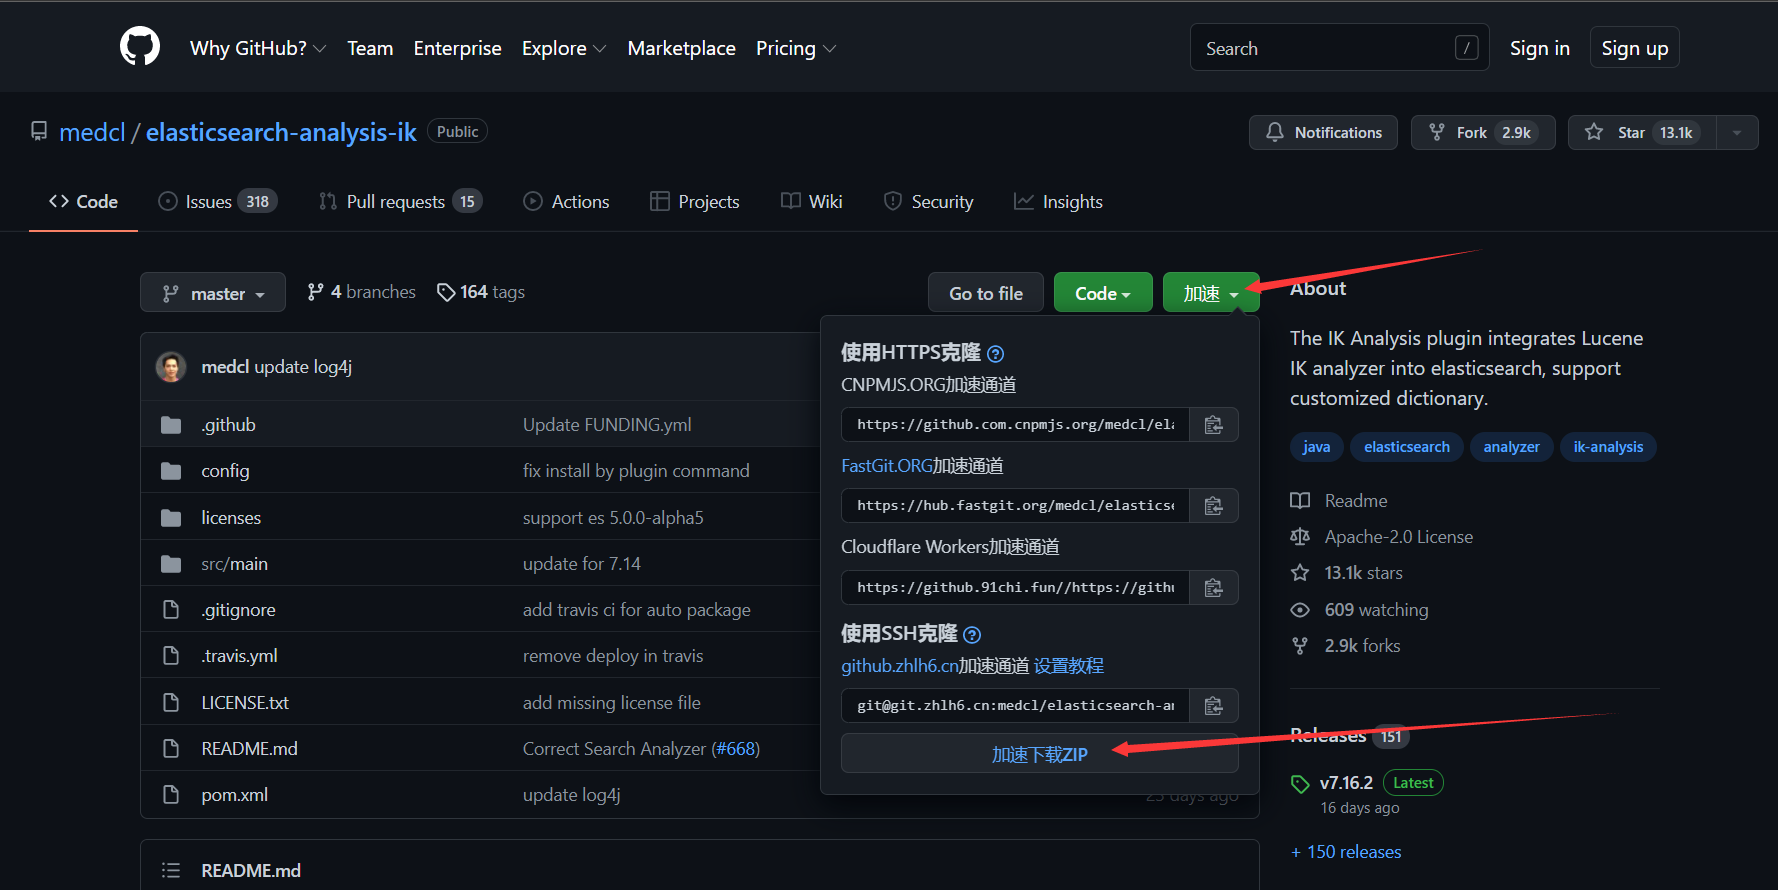1778x890 pixels.
Task: Open the Pull requests tab
Action: pyautogui.click(x=400, y=202)
